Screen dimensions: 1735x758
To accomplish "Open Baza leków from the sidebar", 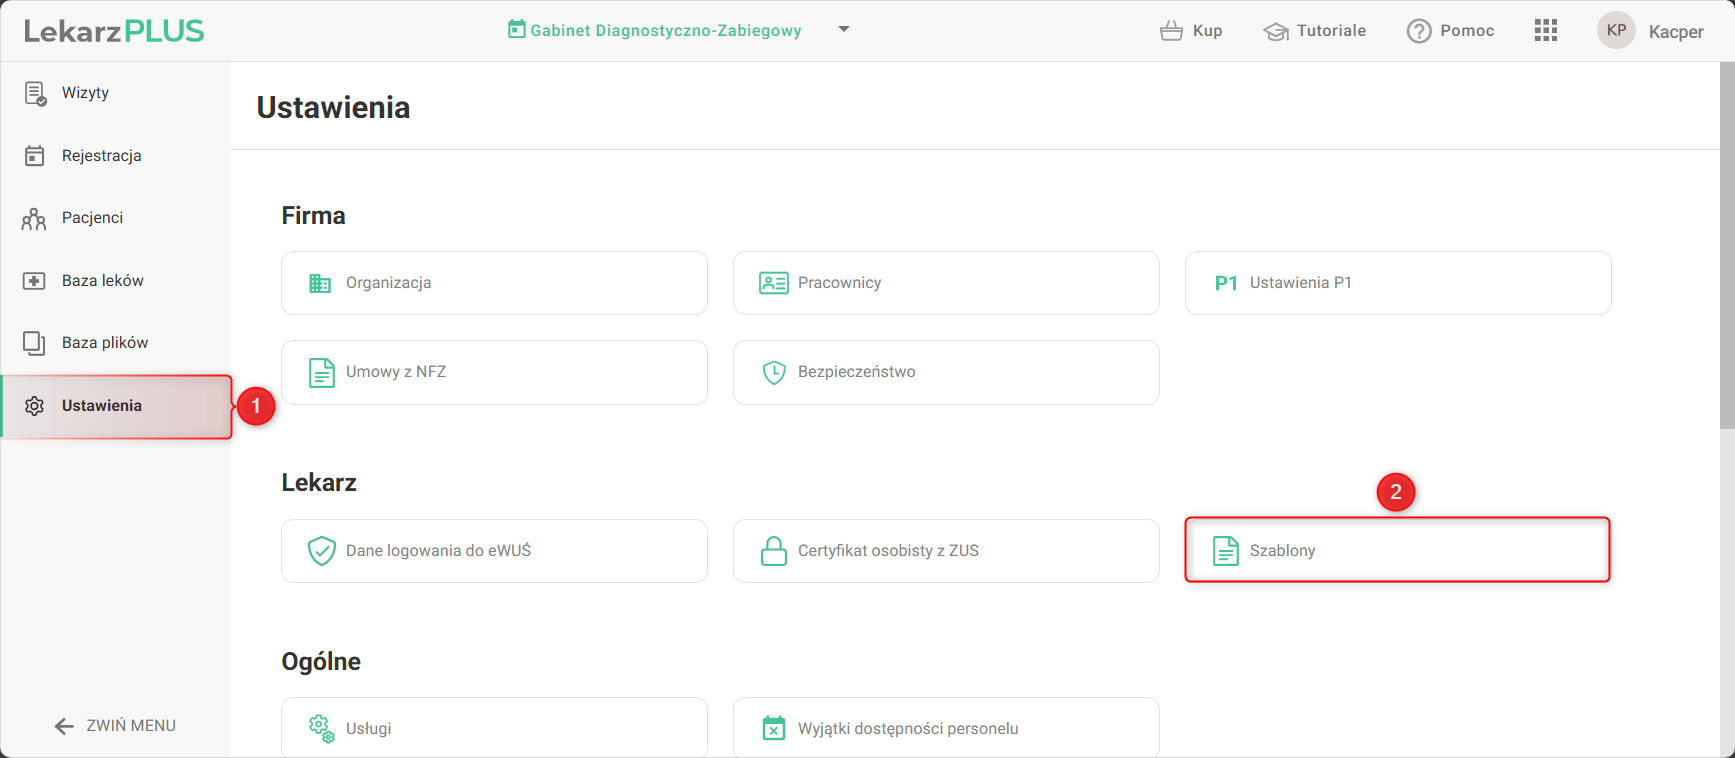I will [x=102, y=281].
